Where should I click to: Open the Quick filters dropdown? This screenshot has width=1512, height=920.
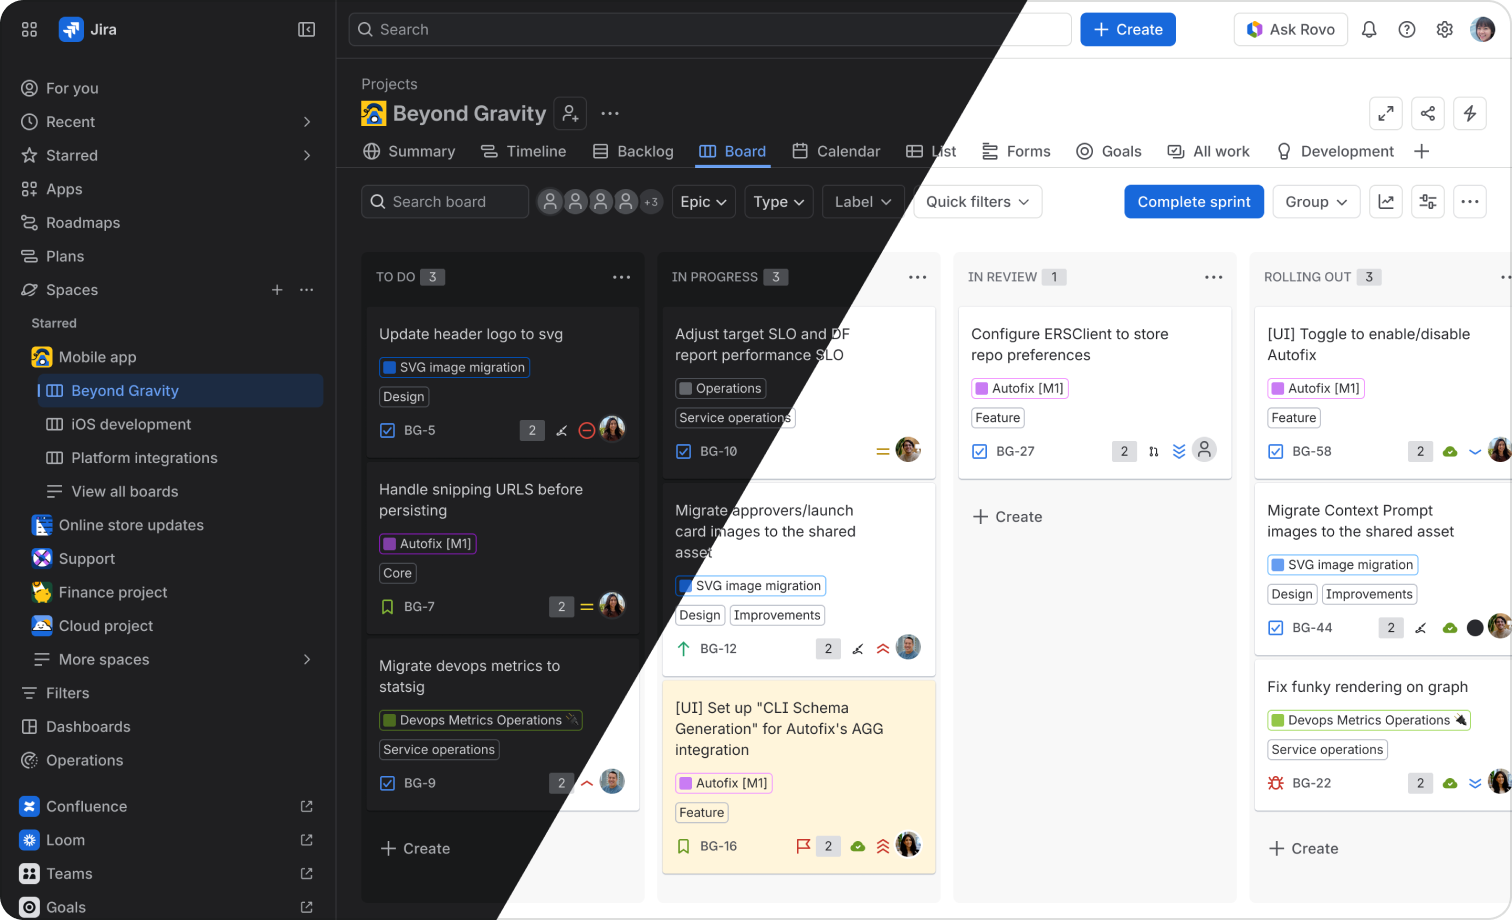978,202
